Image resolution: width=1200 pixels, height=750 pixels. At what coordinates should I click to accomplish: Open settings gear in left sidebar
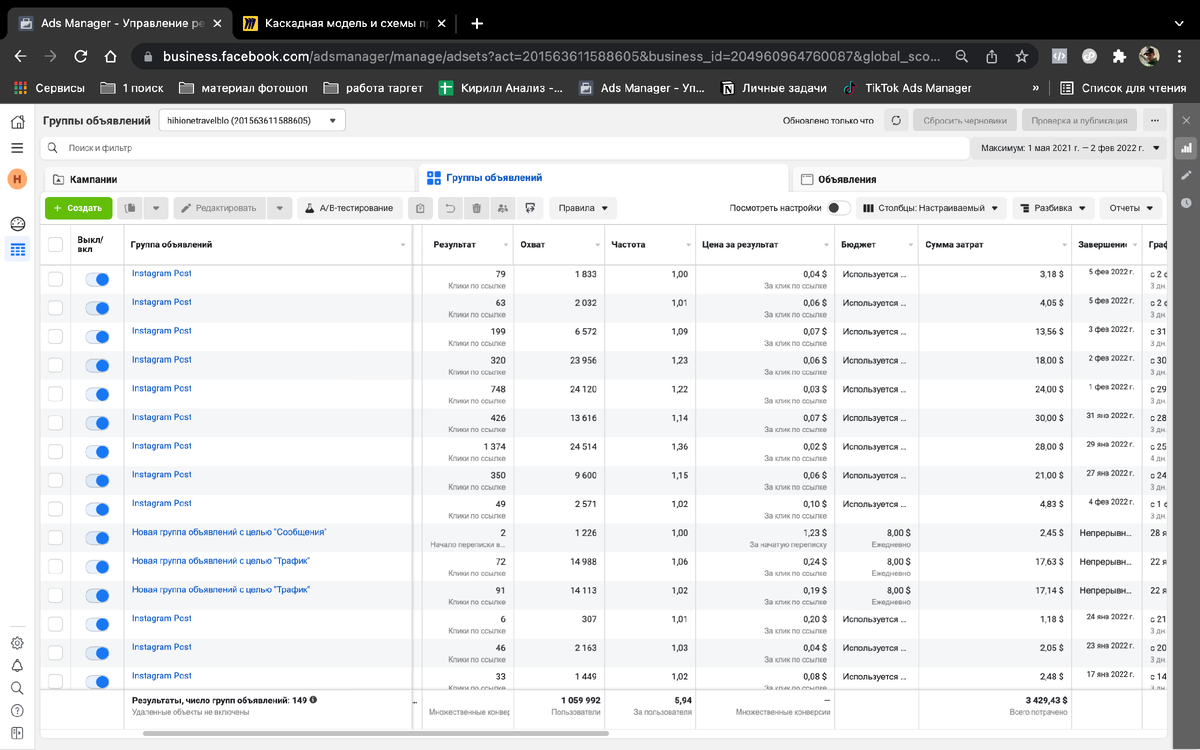click(17, 643)
